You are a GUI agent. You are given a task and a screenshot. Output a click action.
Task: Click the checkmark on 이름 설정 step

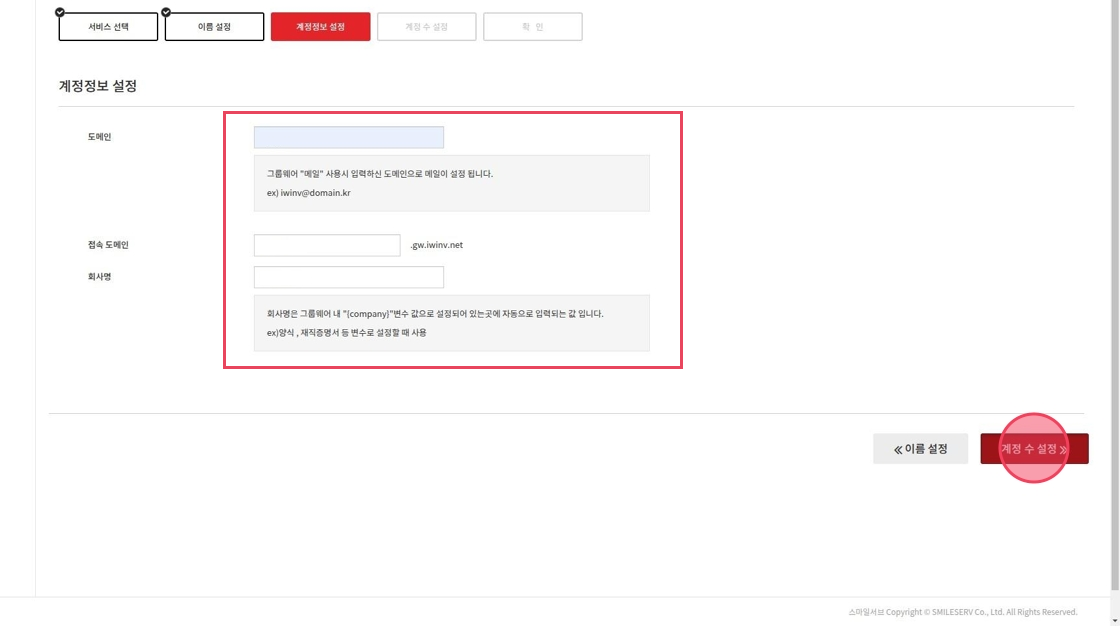click(x=166, y=12)
